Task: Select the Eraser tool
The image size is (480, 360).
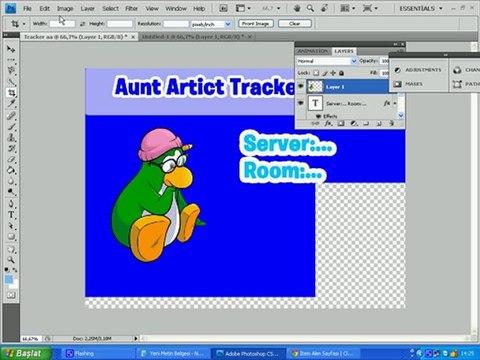Action: [x=11, y=159]
